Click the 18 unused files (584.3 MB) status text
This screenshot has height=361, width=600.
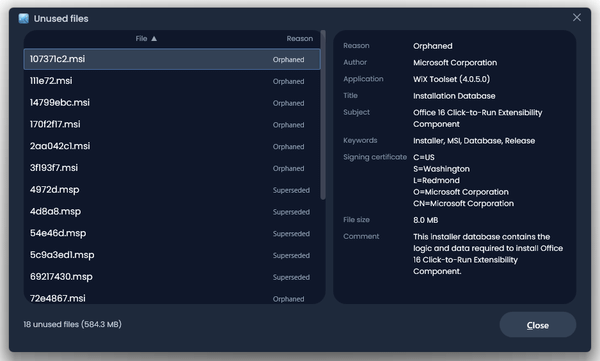(72, 324)
